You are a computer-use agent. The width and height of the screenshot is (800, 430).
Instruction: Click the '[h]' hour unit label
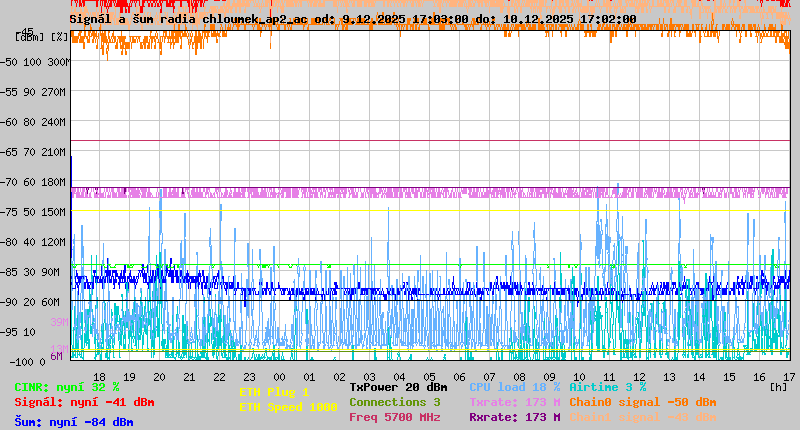[778, 387]
